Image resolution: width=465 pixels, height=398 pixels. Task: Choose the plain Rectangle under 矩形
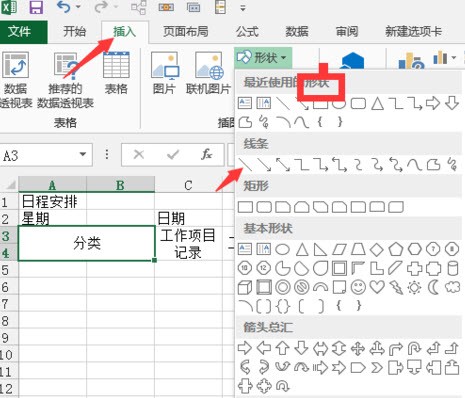pos(245,207)
